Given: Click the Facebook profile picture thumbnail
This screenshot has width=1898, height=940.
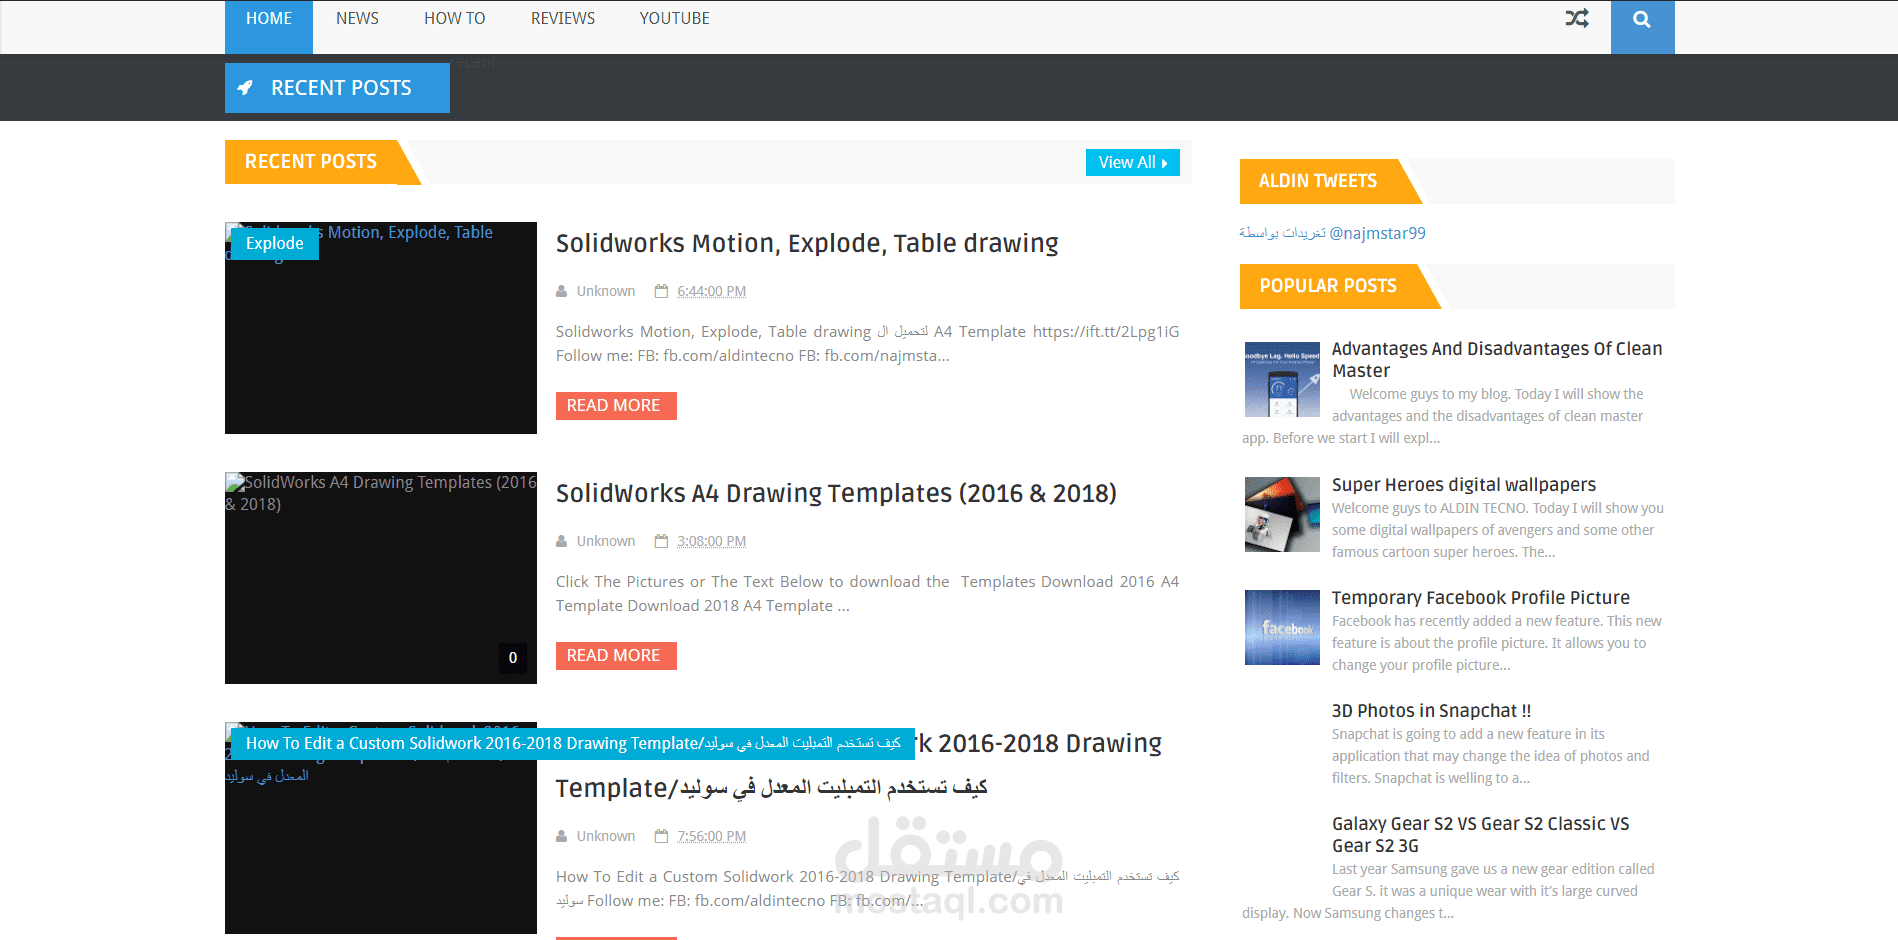Looking at the screenshot, I should (x=1282, y=627).
